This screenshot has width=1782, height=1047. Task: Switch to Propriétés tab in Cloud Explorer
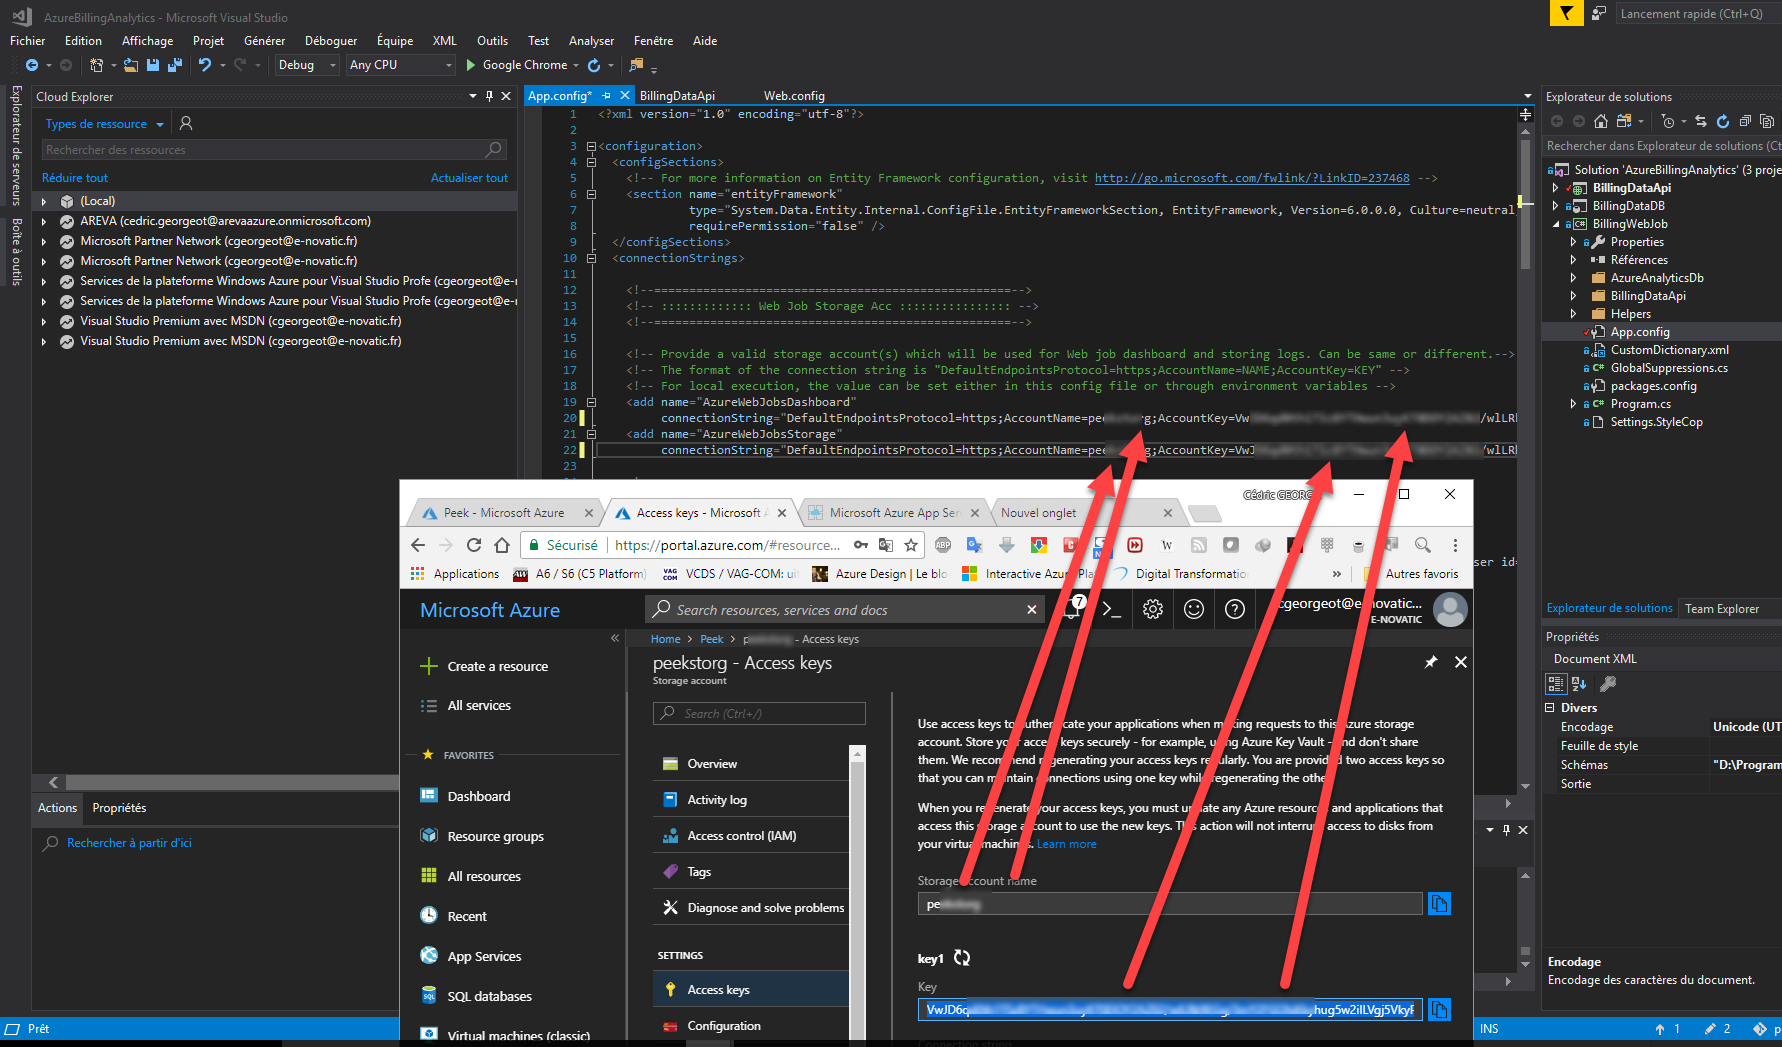pyautogui.click(x=119, y=808)
